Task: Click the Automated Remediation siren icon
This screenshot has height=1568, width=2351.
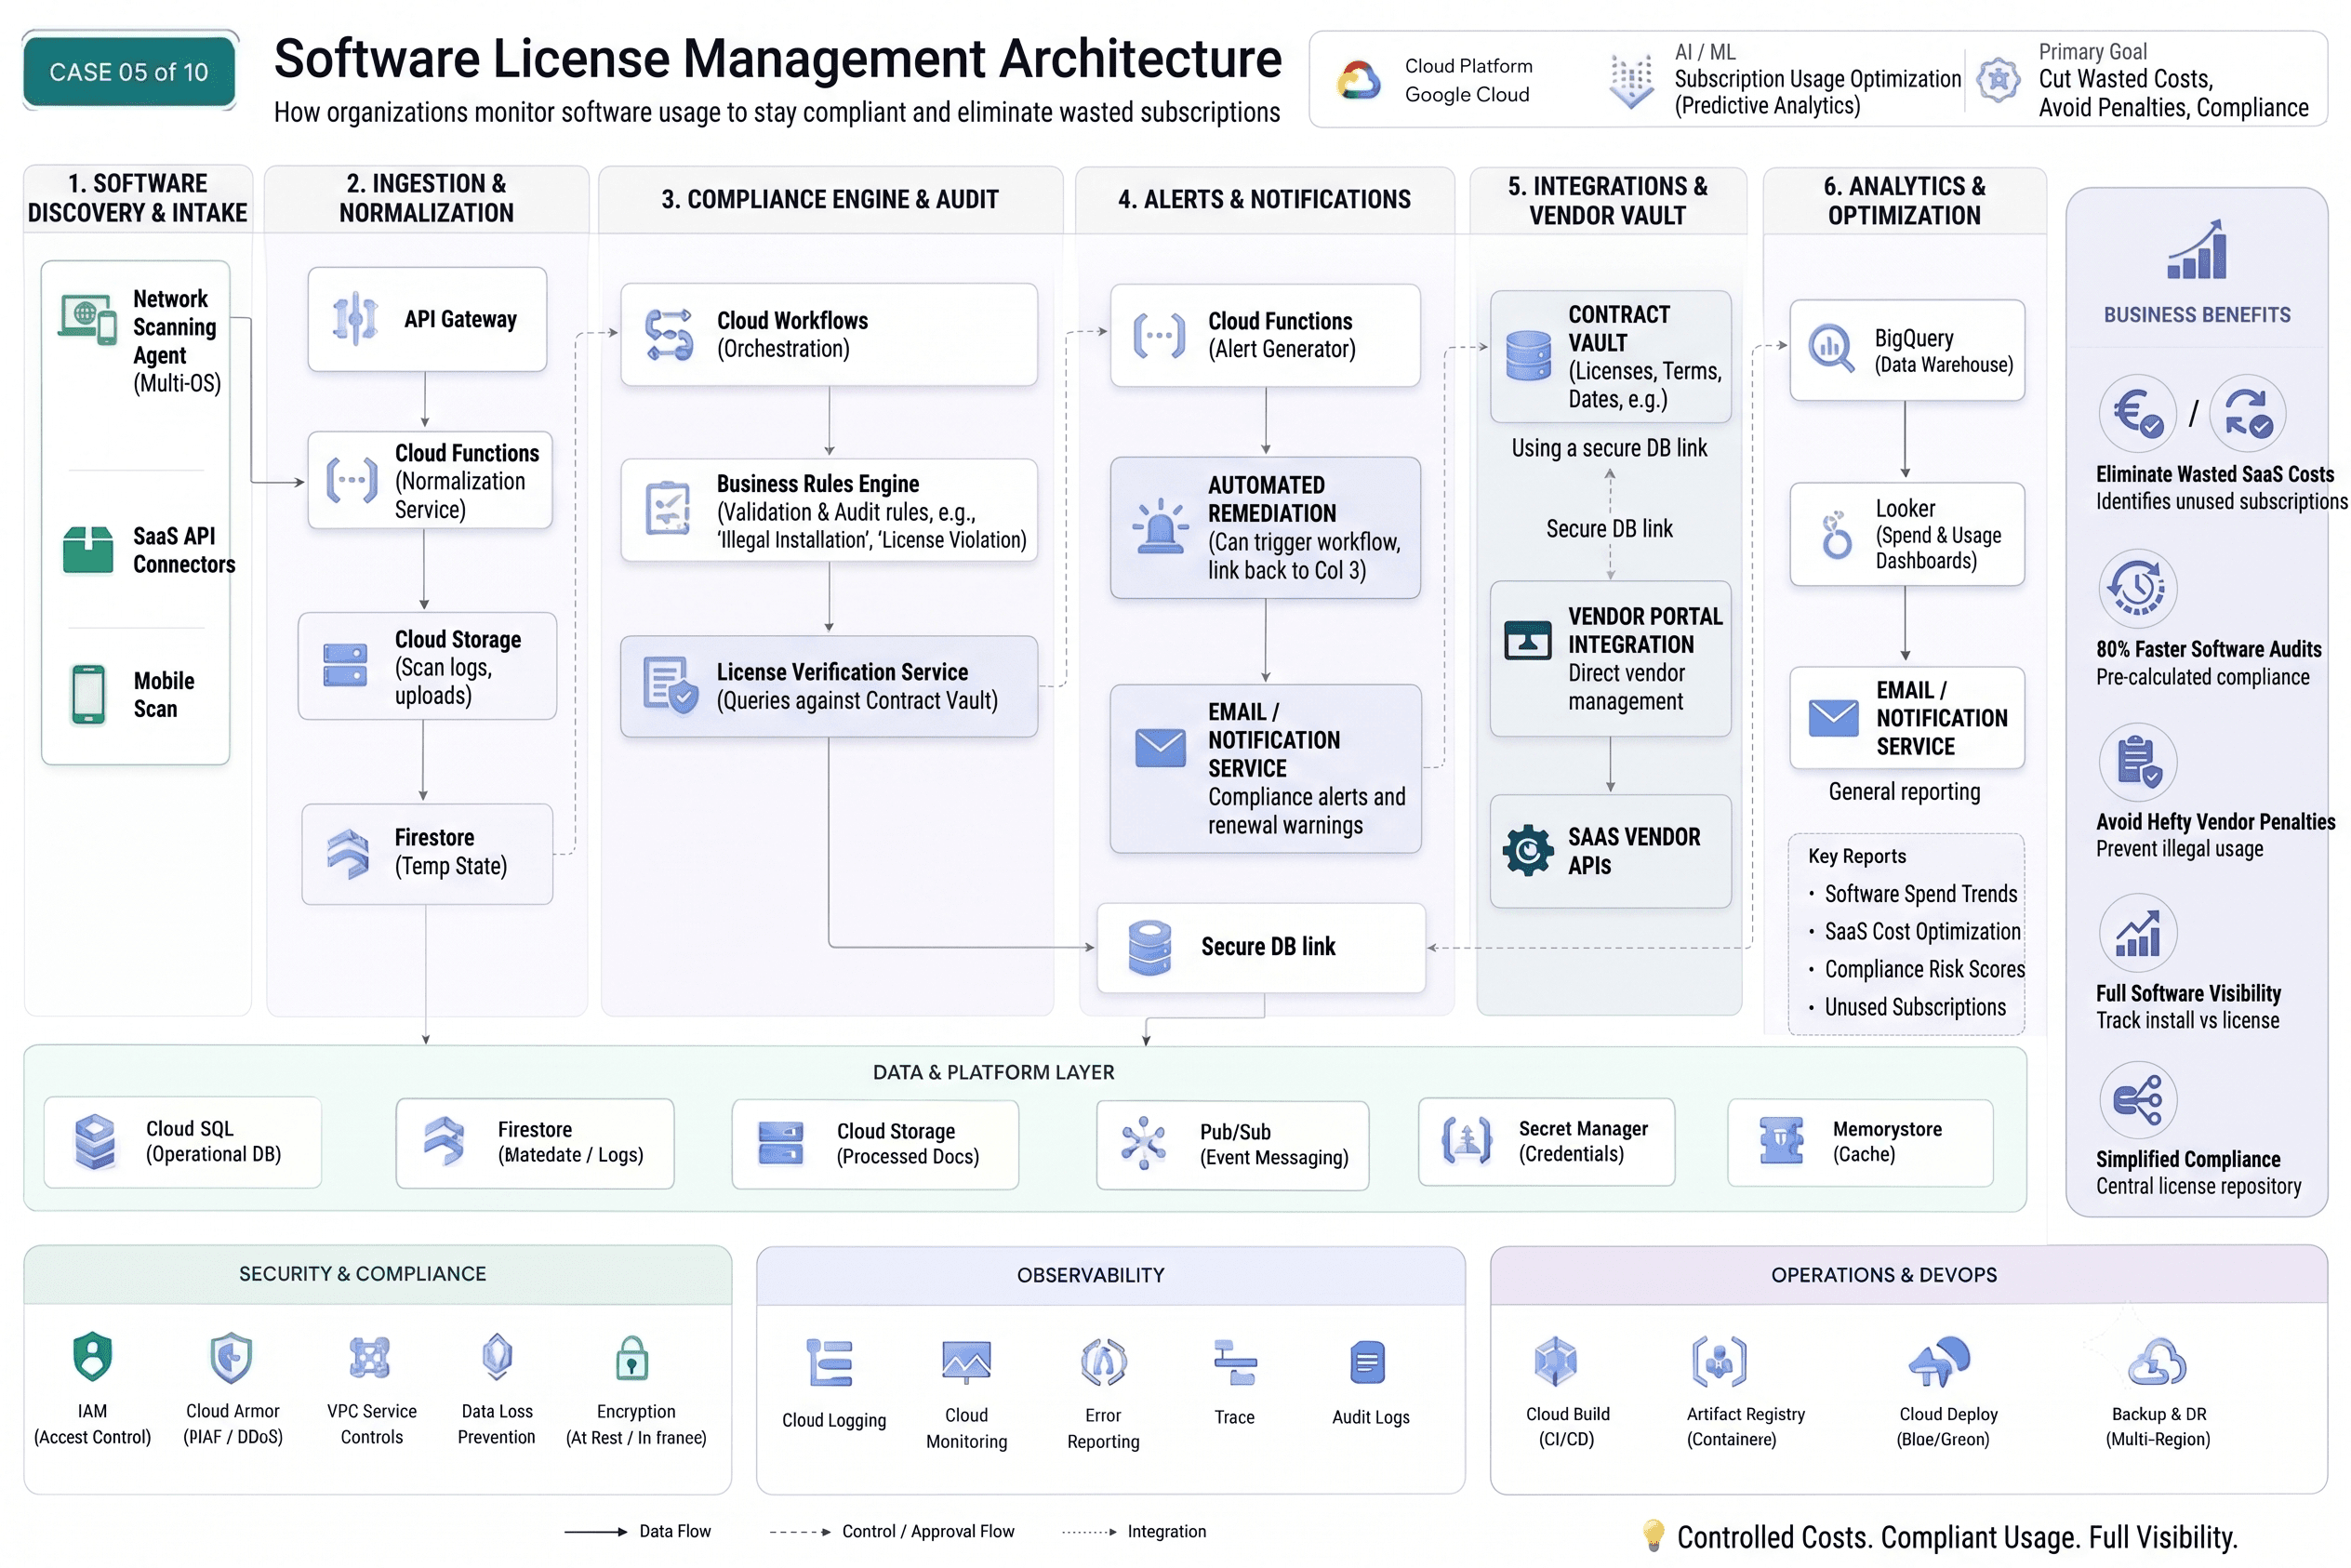Action: pyautogui.click(x=1160, y=526)
